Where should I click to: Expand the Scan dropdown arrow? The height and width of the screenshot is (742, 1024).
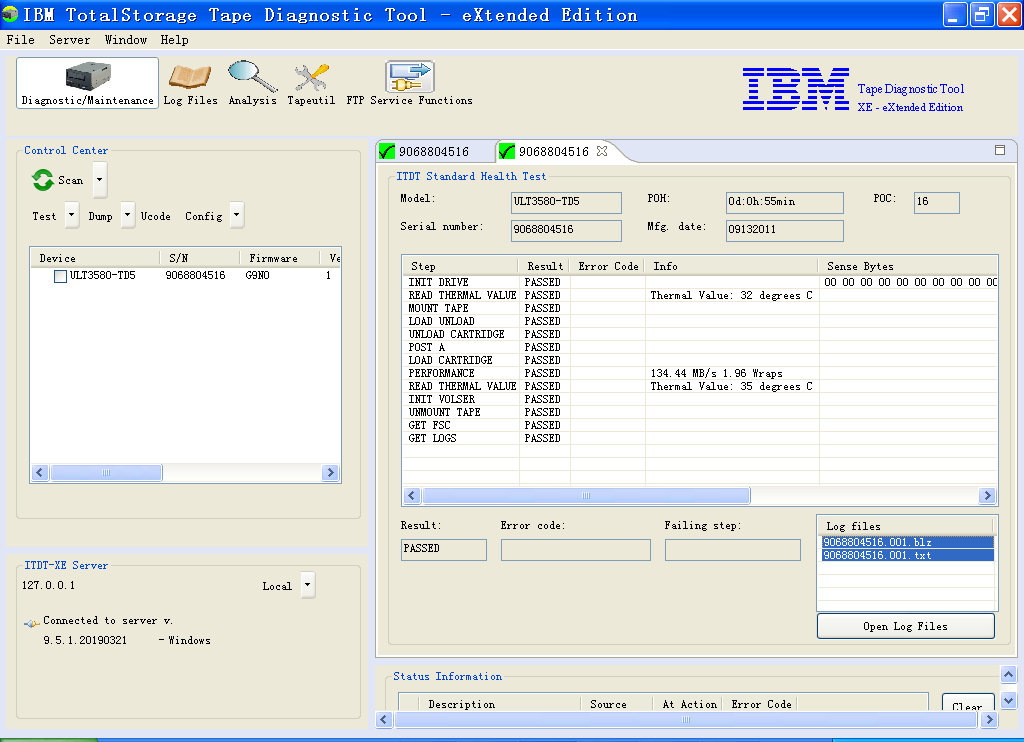click(99, 180)
